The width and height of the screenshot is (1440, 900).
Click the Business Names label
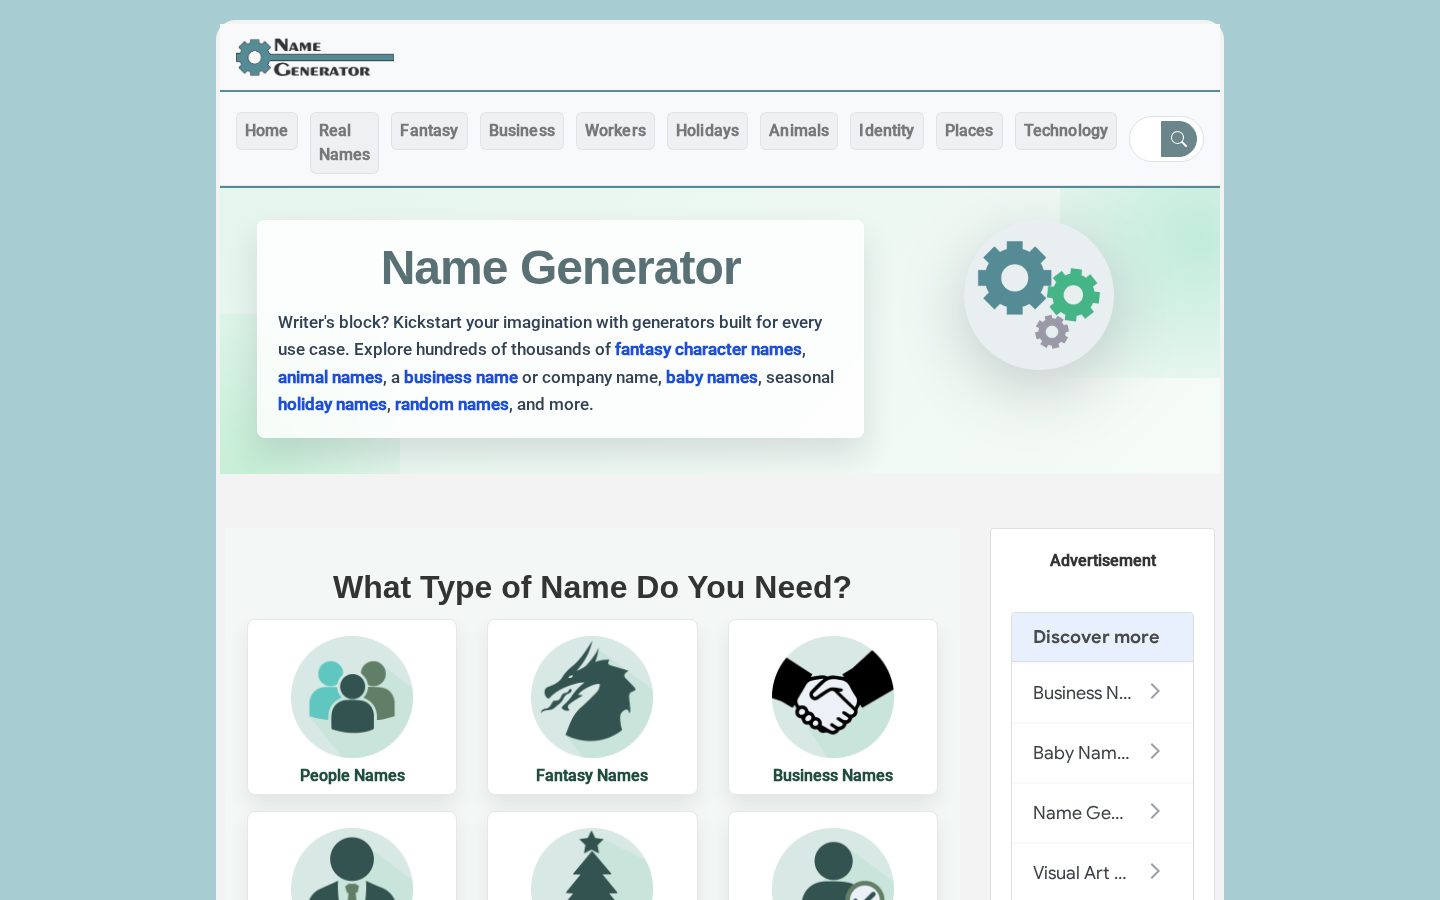pyautogui.click(x=833, y=775)
